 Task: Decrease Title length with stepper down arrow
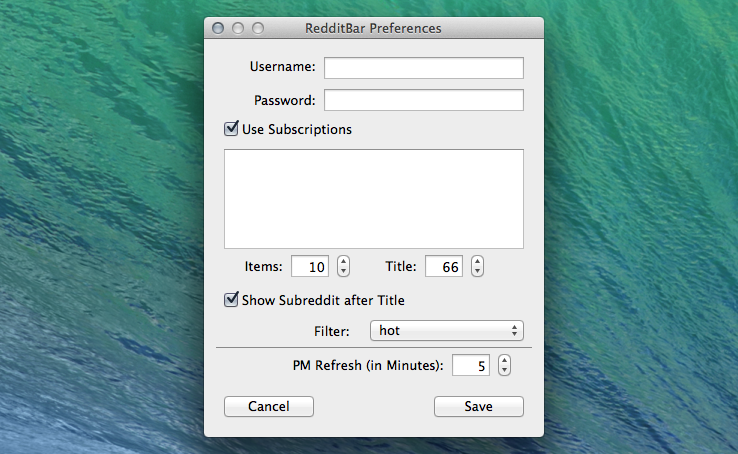coord(478,271)
